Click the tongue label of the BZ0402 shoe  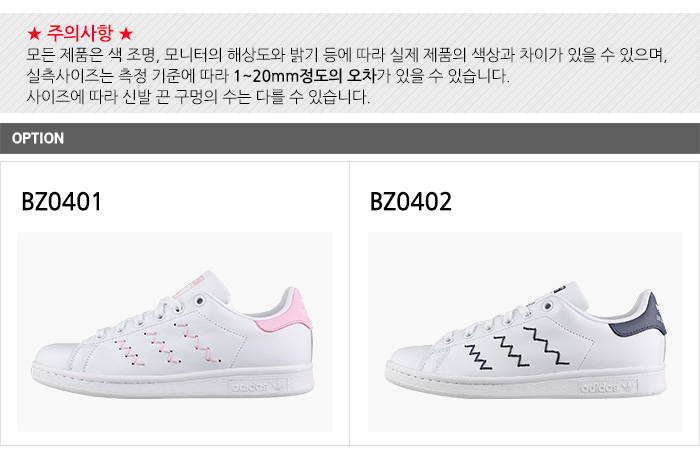560,288
